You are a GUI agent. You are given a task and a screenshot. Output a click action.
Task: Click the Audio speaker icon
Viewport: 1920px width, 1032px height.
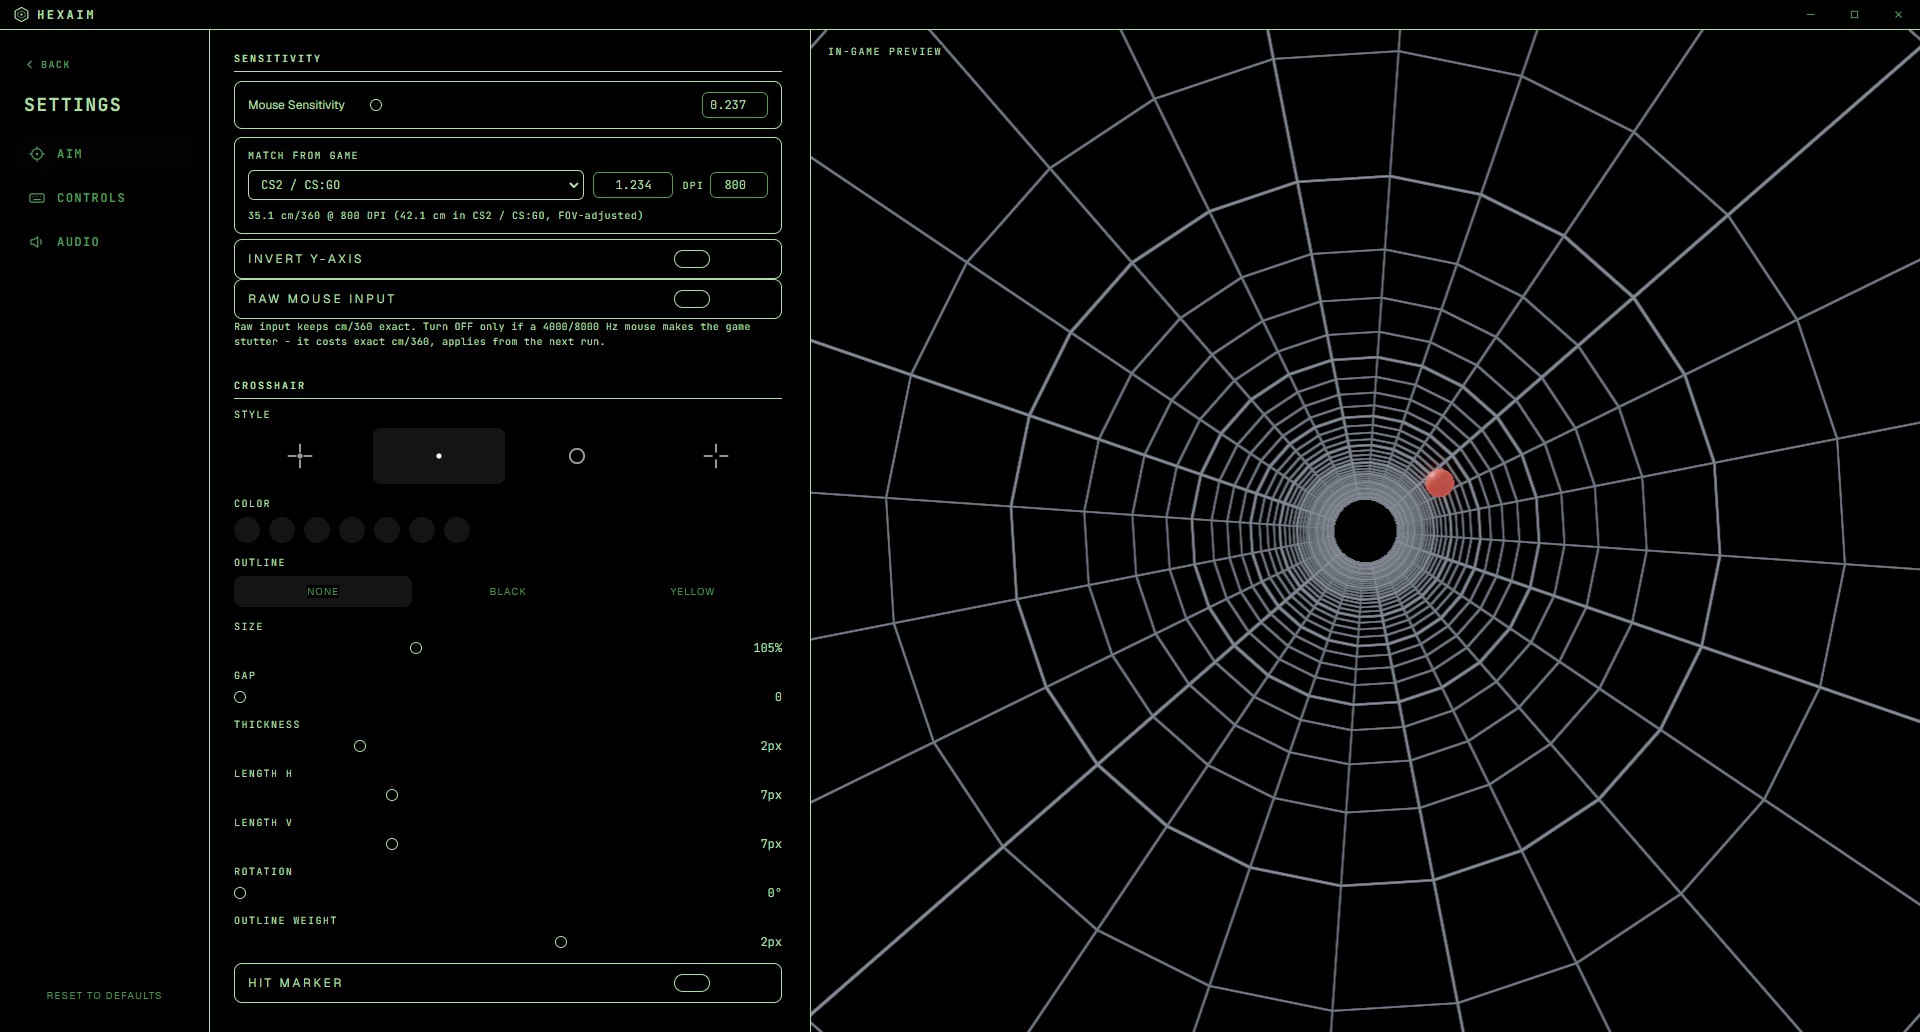point(37,242)
